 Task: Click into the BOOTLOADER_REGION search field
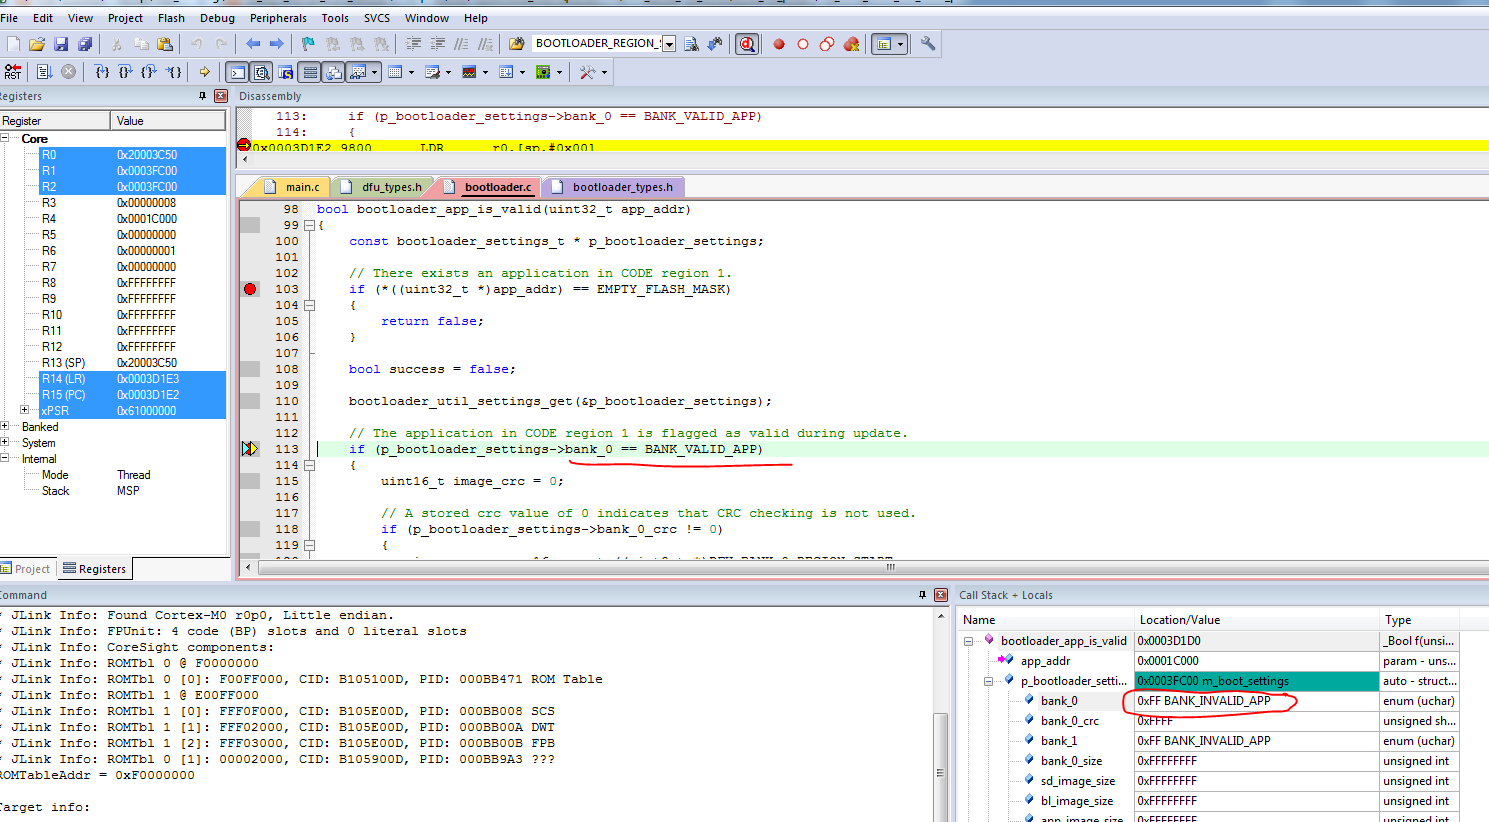click(x=596, y=44)
